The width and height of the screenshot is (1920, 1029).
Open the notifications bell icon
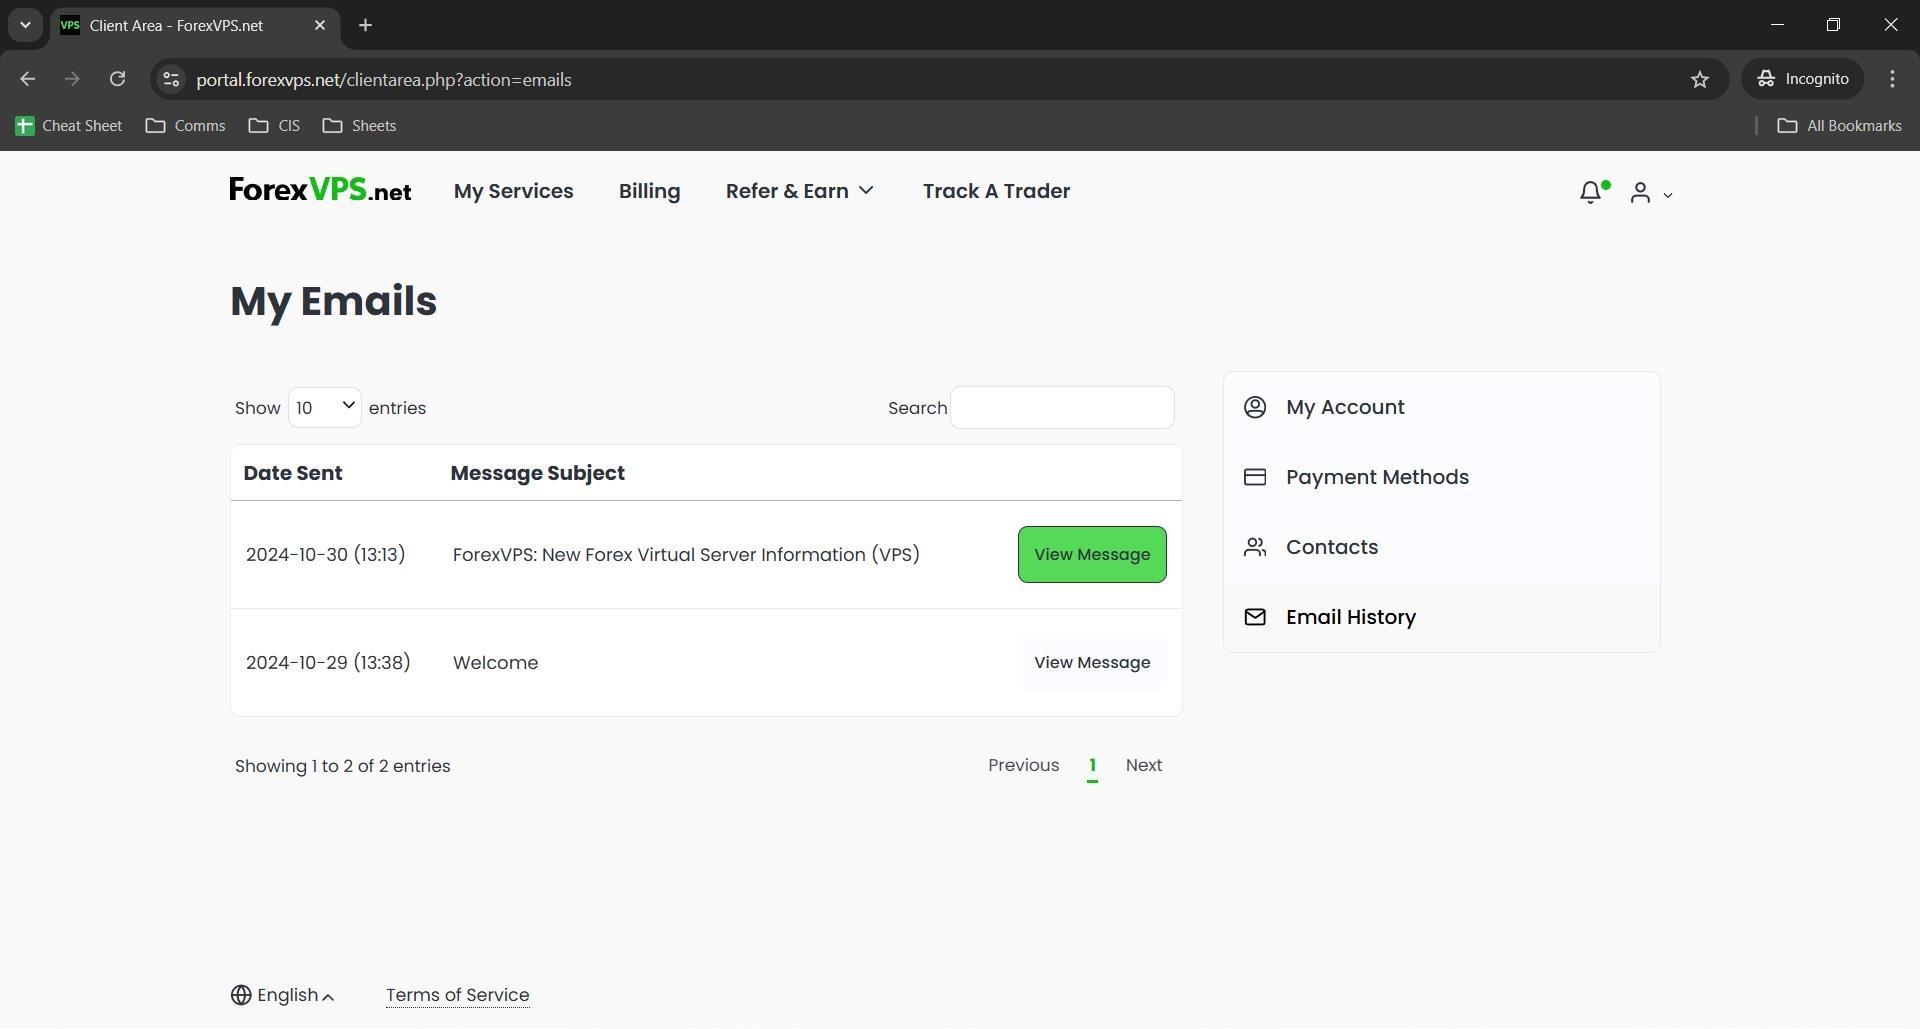tap(1592, 192)
